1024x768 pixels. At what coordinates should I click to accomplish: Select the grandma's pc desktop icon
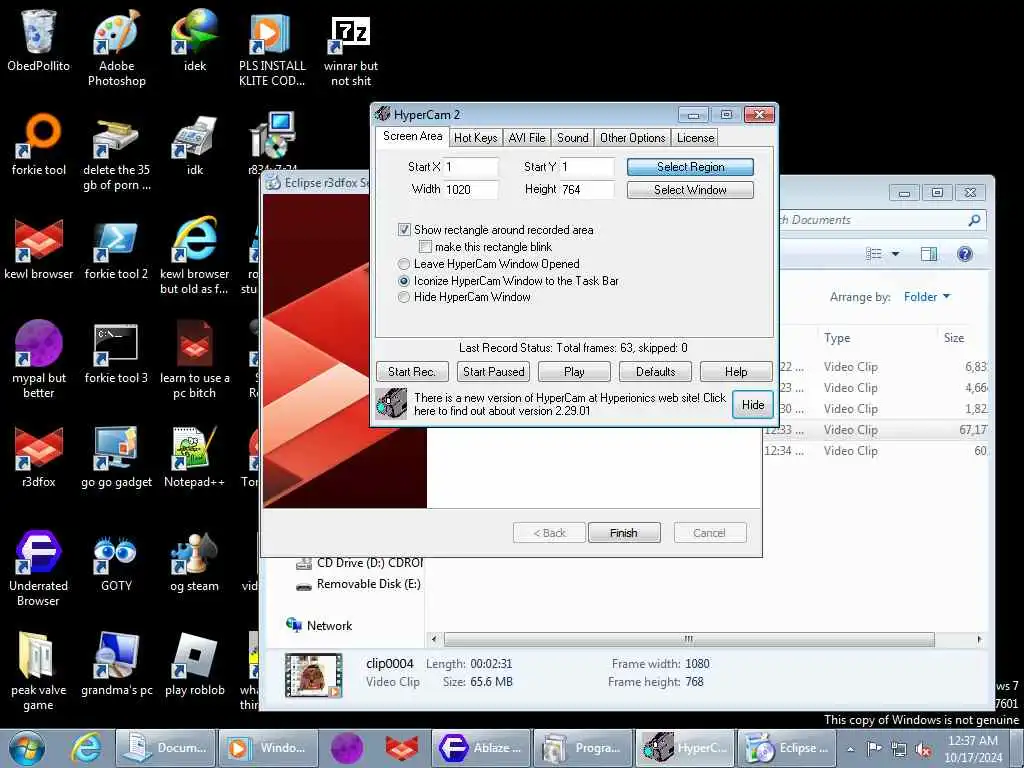pyautogui.click(x=116, y=665)
